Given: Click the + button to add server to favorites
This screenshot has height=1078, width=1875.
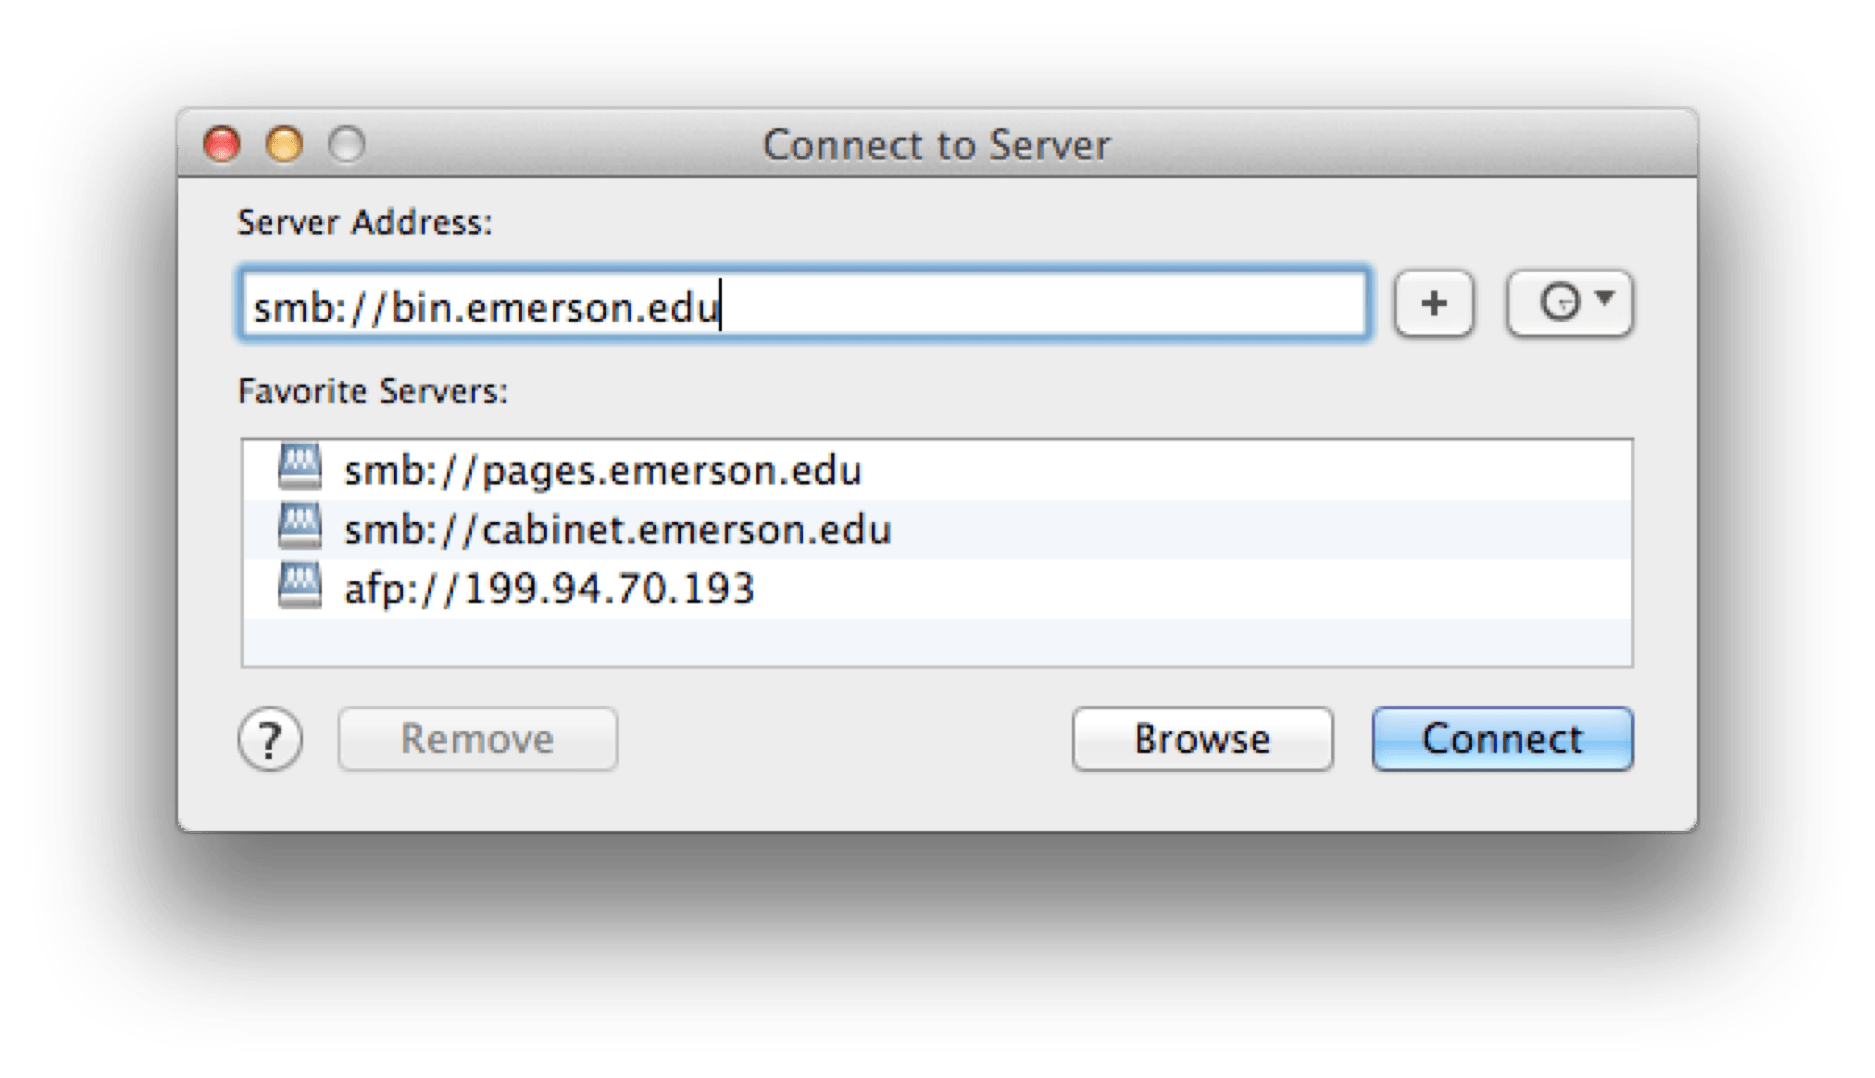Looking at the screenshot, I should [x=1434, y=305].
